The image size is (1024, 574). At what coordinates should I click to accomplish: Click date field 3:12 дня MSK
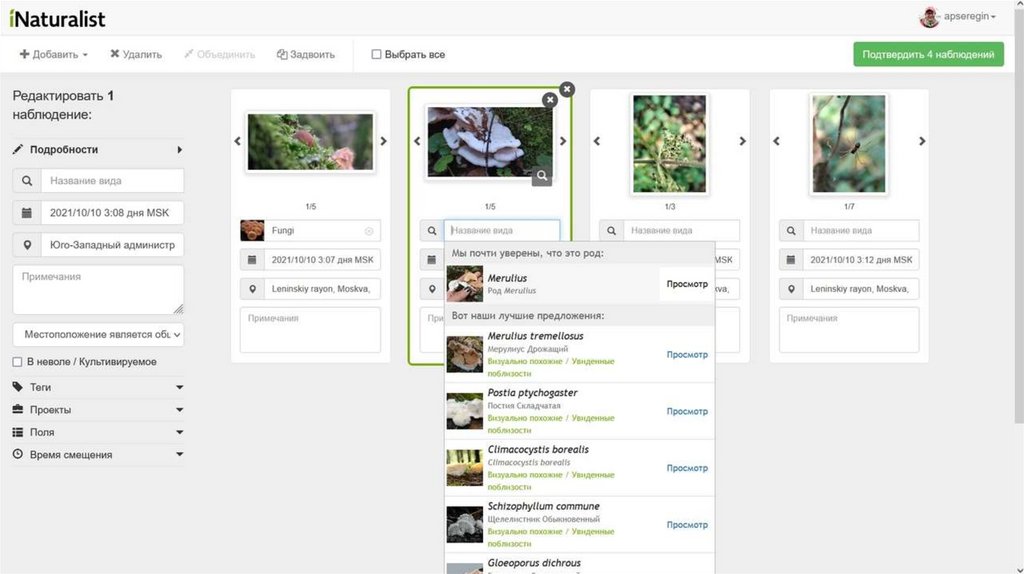click(x=861, y=260)
